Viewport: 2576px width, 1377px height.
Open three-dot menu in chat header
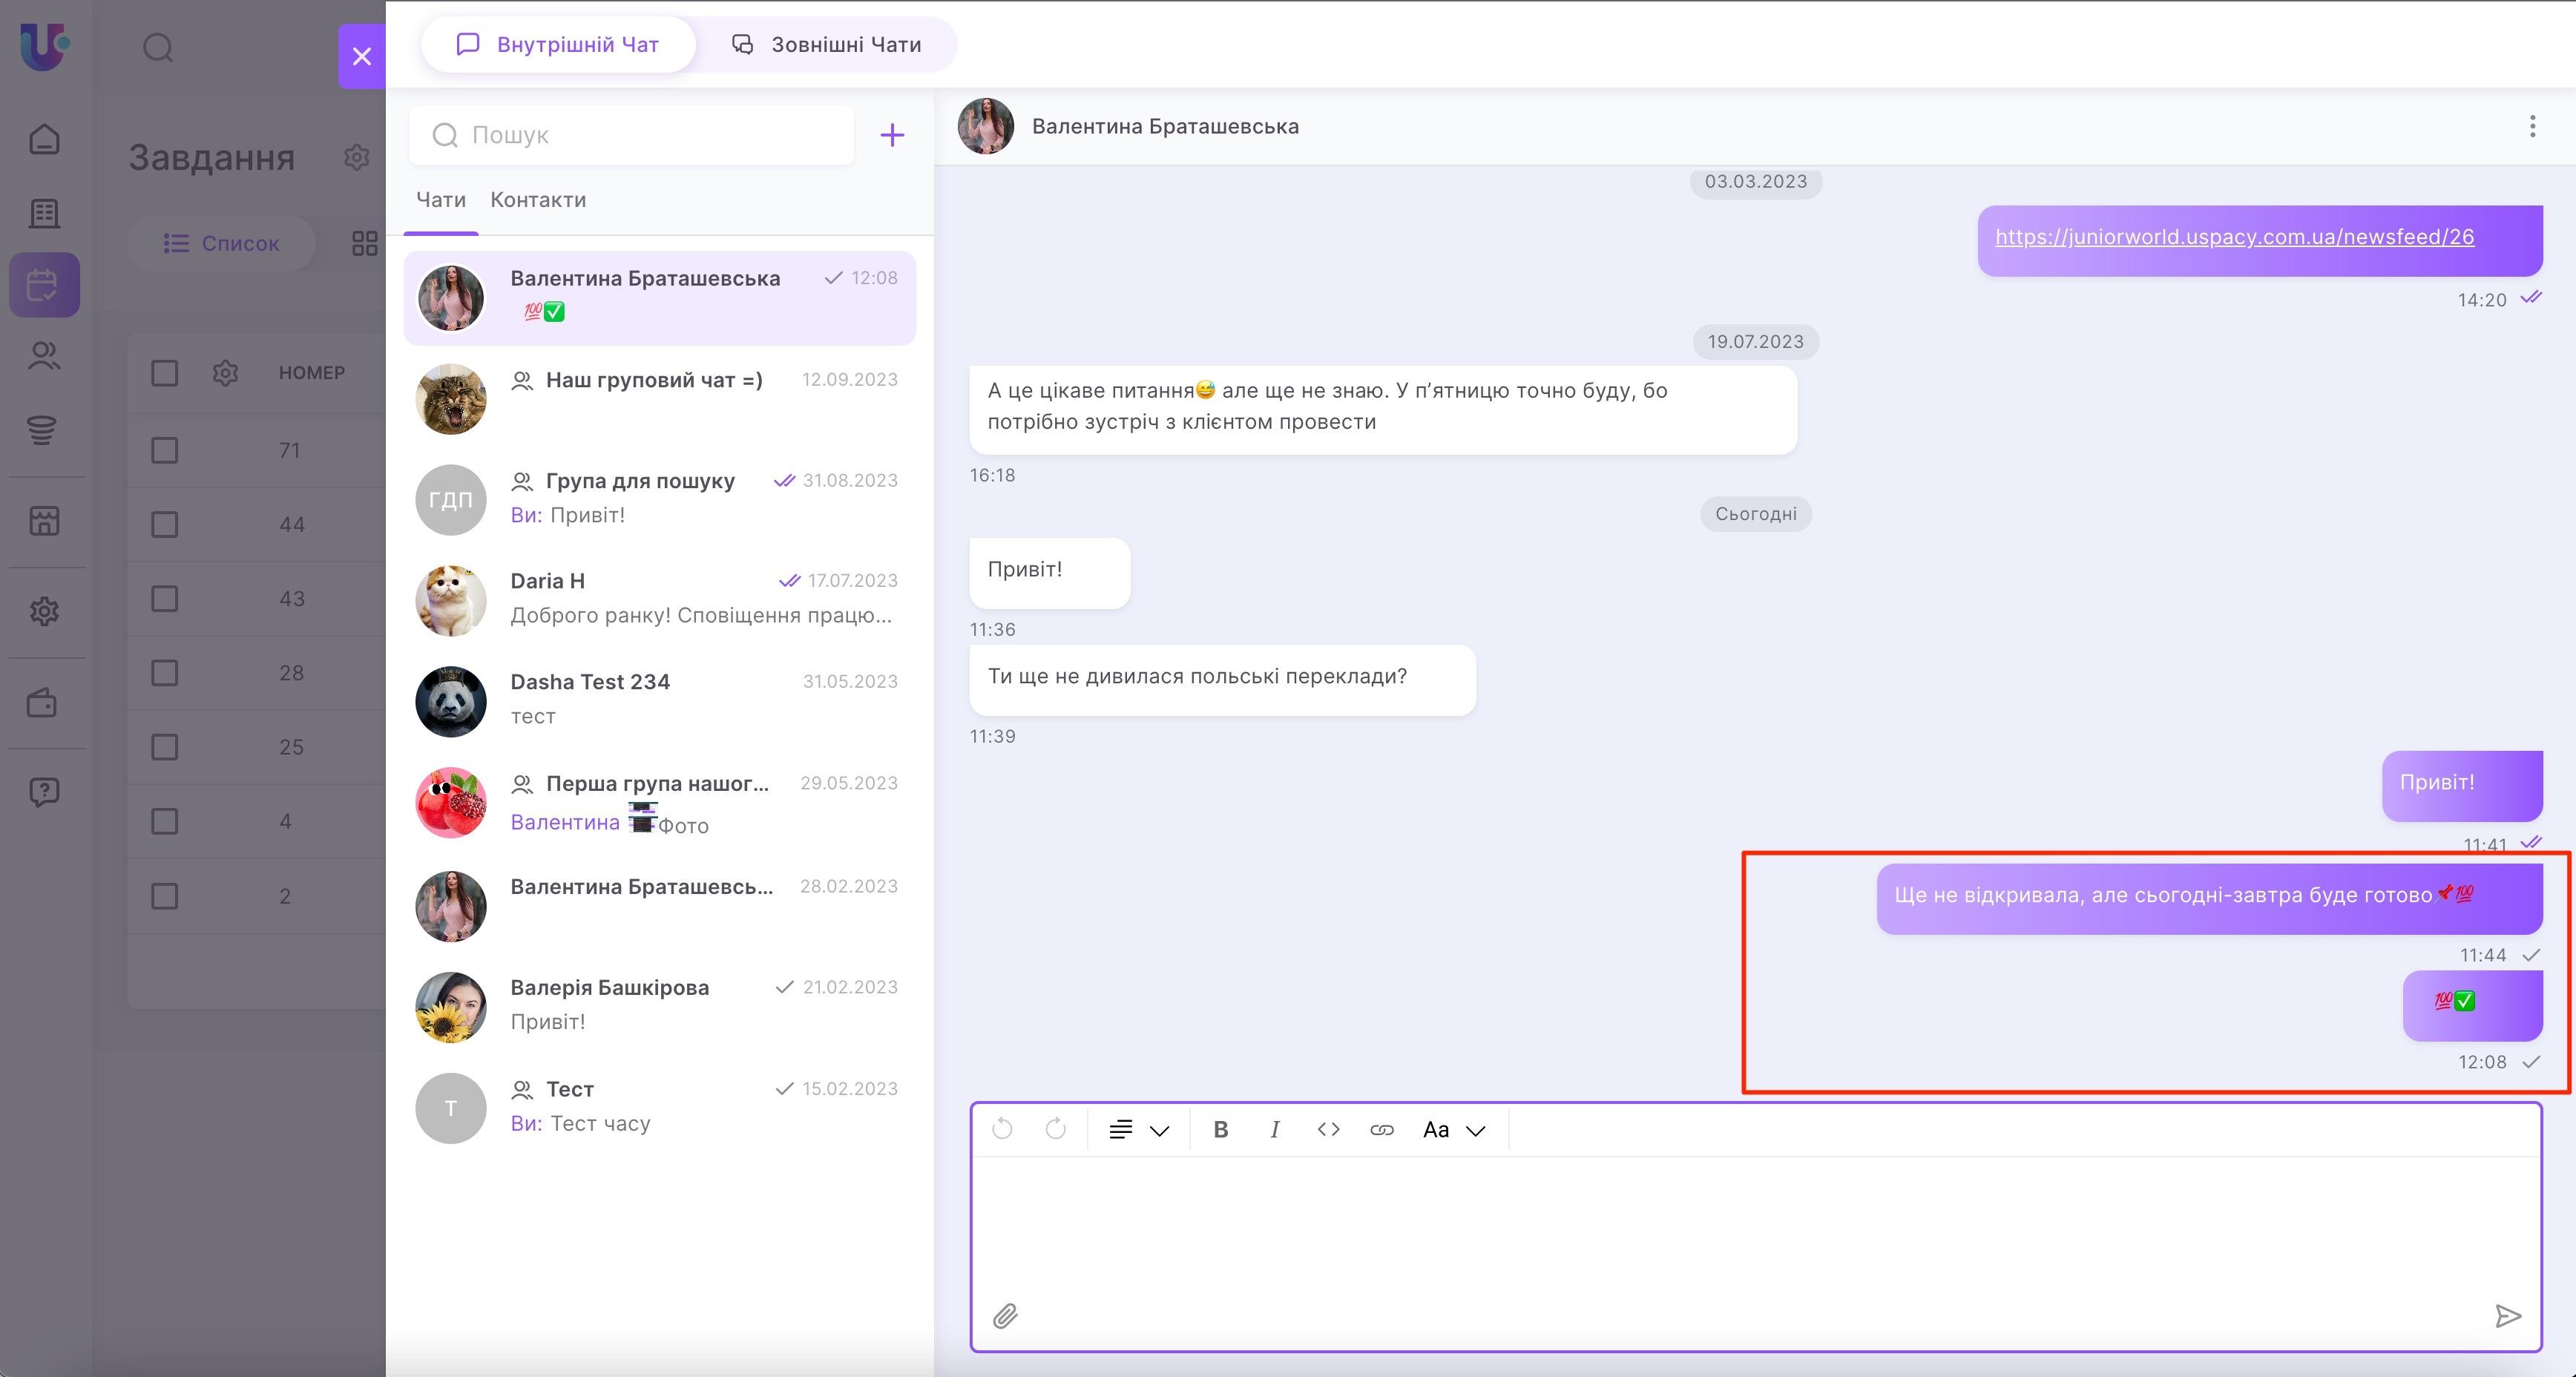[x=2532, y=126]
